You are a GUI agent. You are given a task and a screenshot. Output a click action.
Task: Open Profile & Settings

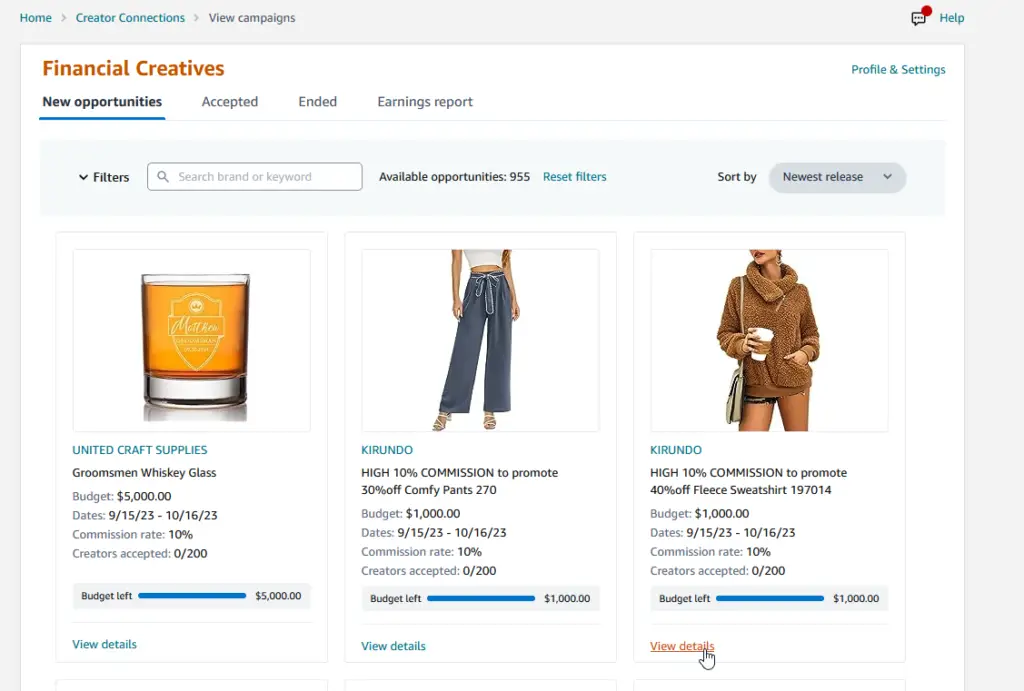(x=898, y=69)
